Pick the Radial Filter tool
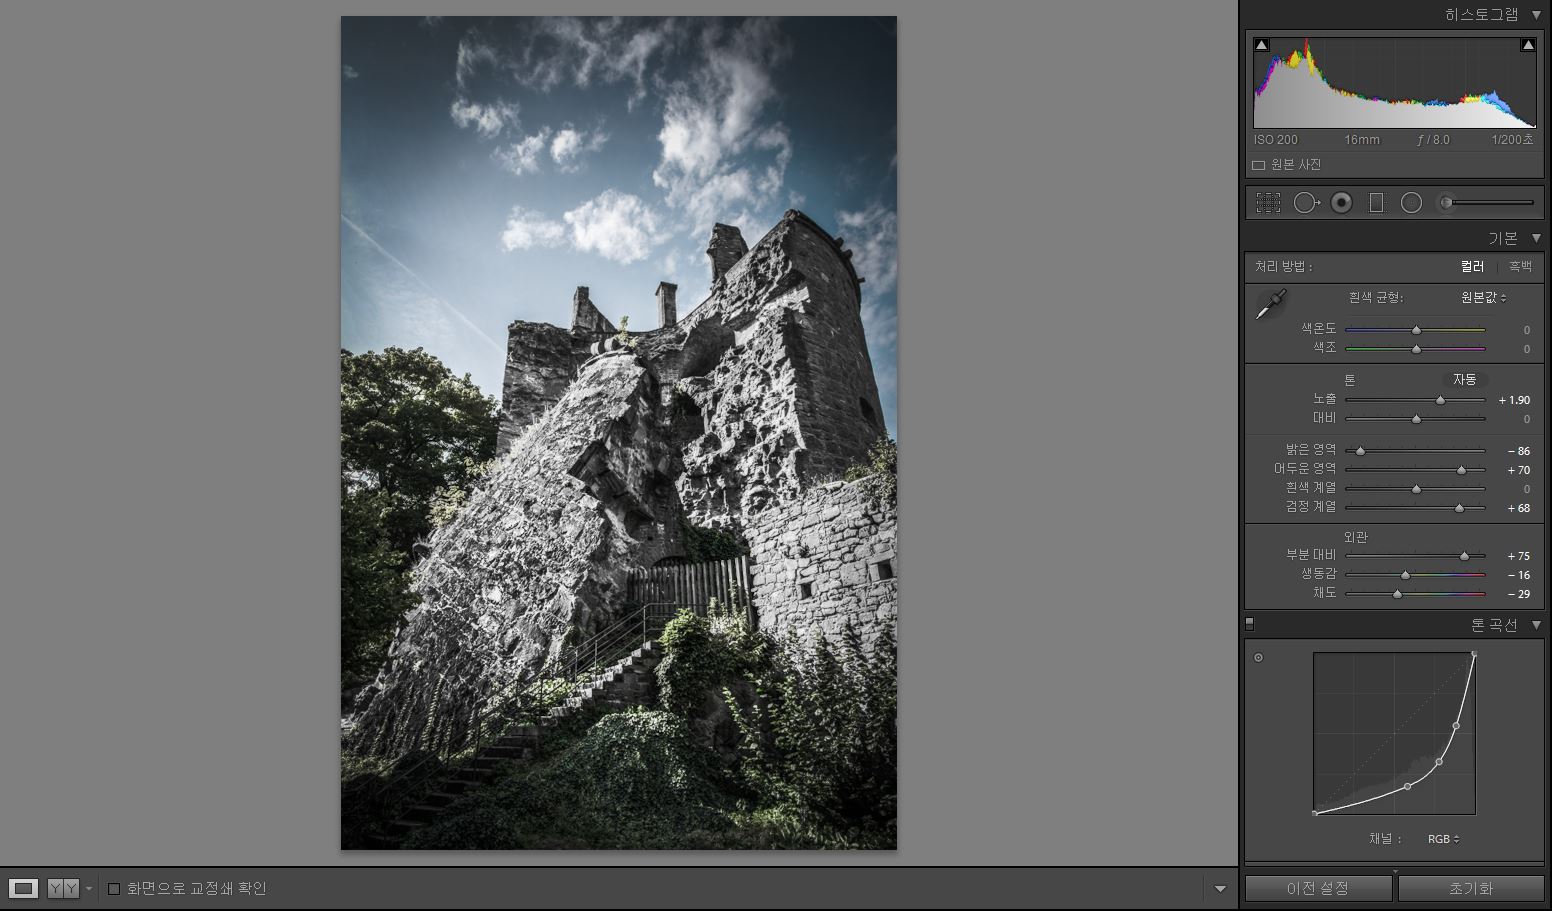 [1411, 203]
